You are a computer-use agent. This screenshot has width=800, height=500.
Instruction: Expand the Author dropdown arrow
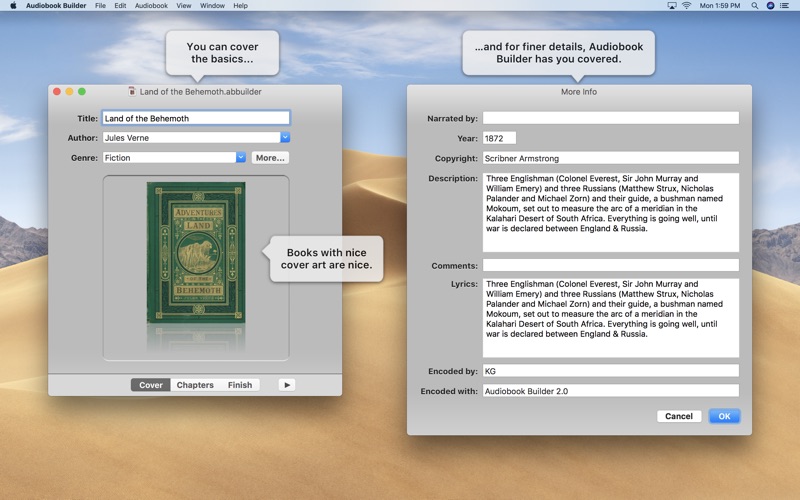point(285,137)
